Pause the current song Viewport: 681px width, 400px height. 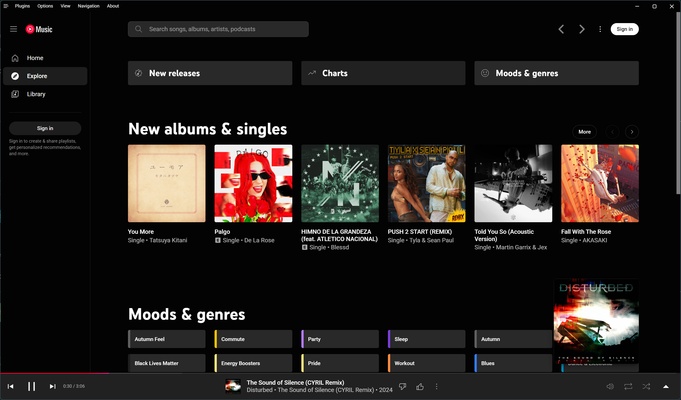pyautogui.click(x=31, y=386)
